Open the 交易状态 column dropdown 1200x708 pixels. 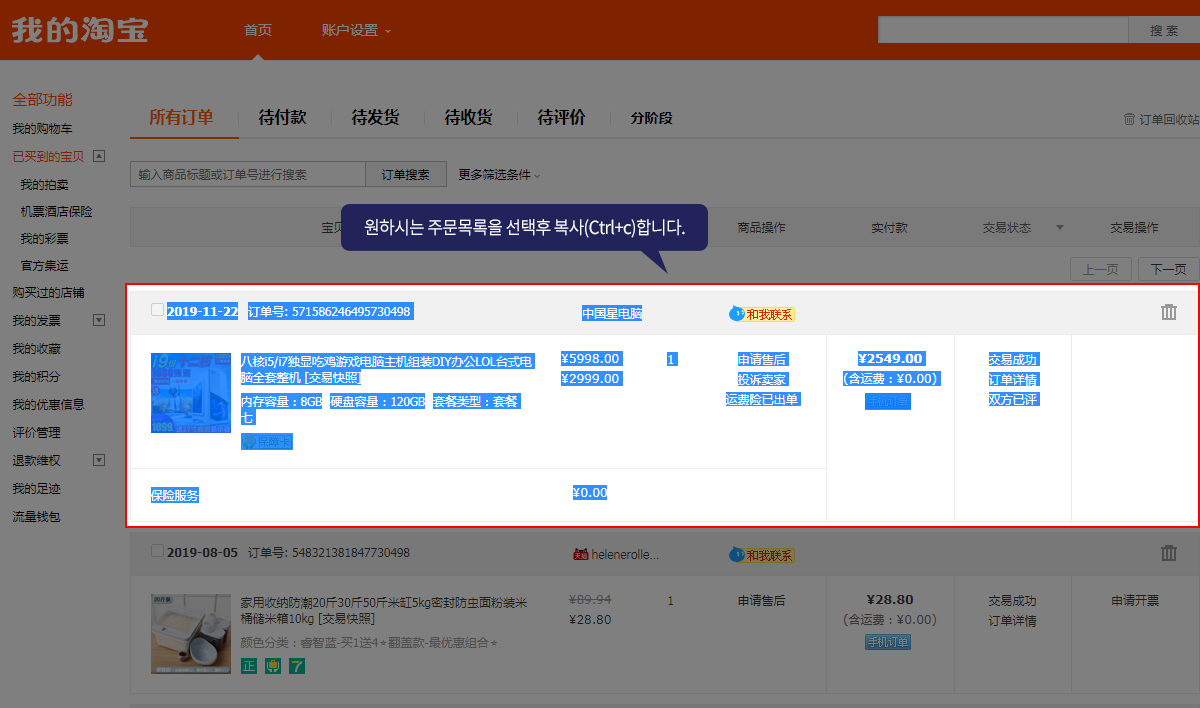(1059, 228)
